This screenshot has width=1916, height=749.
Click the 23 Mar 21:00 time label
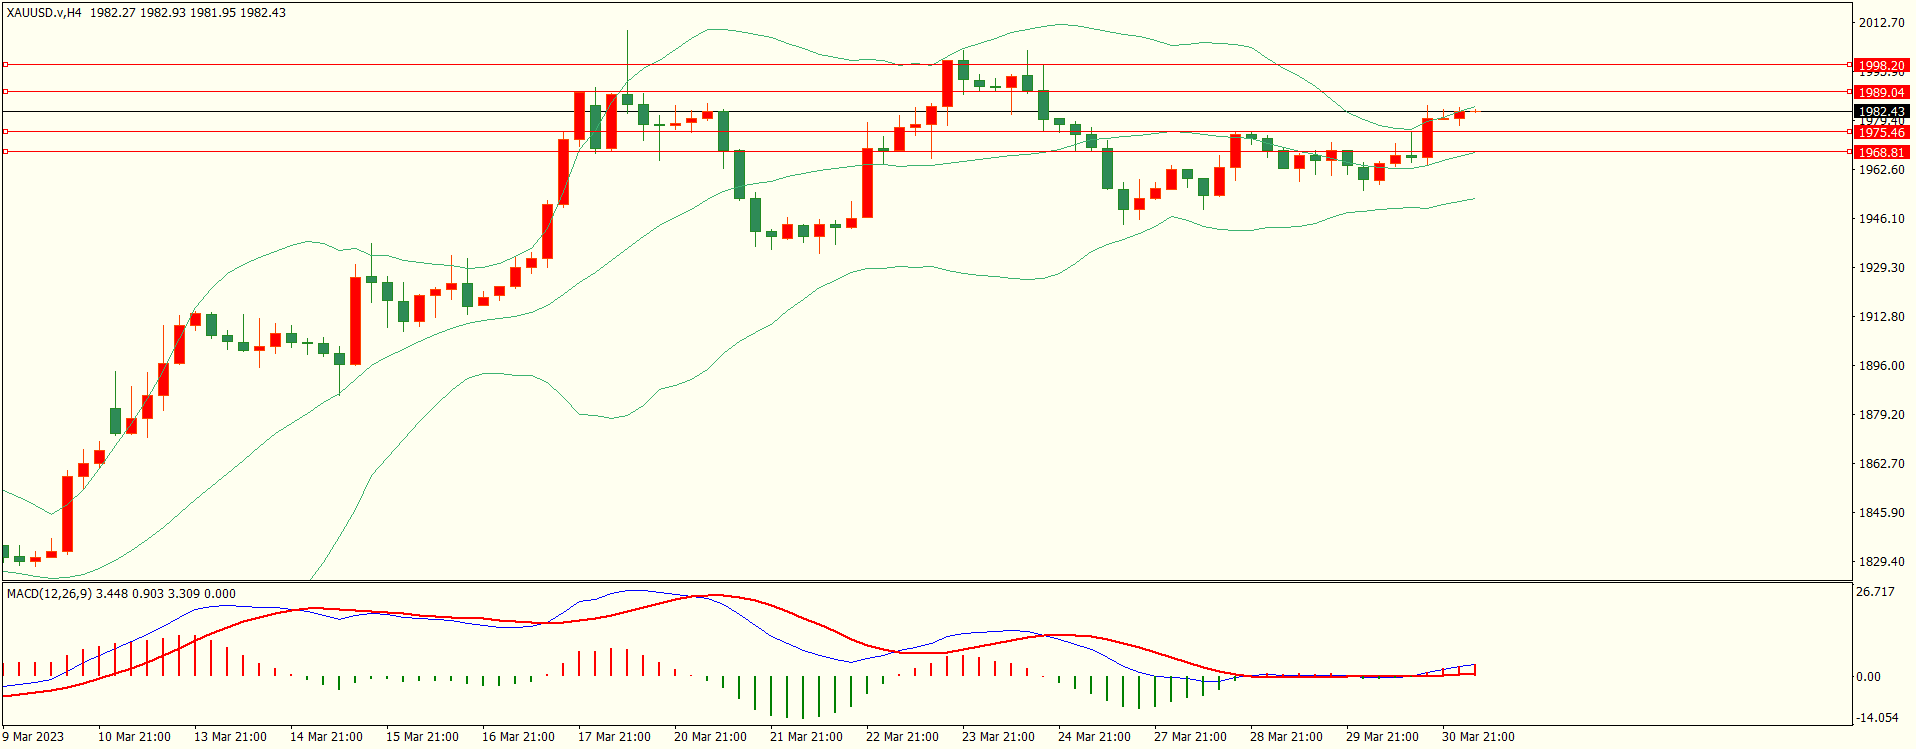point(998,737)
